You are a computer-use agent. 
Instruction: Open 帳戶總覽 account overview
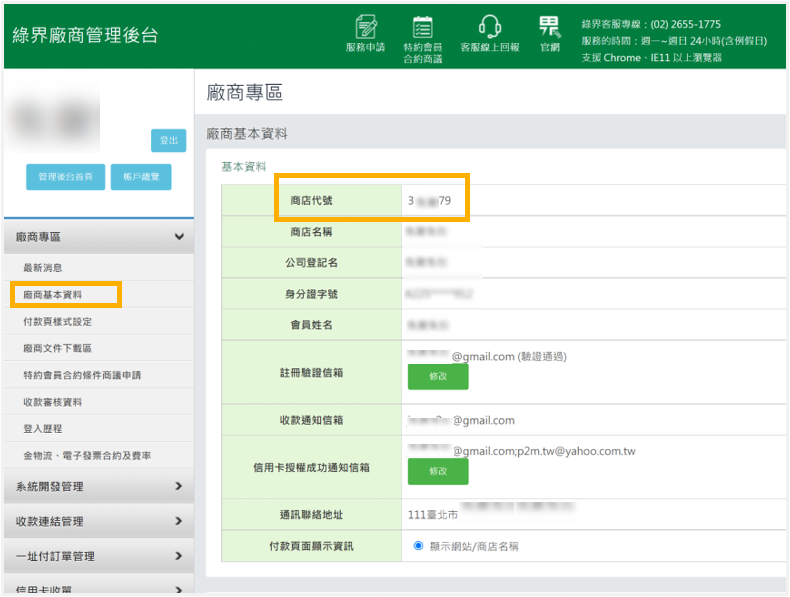pyautogui.click(x=141, y=177)
